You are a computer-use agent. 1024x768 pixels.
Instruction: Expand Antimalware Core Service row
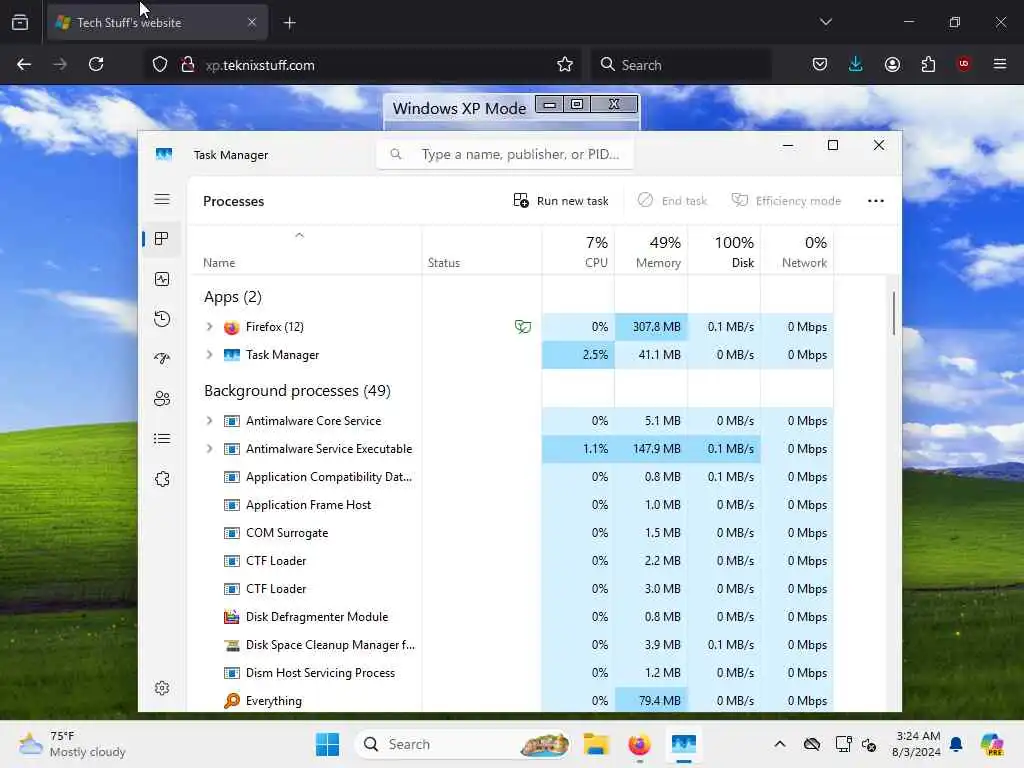209,421
